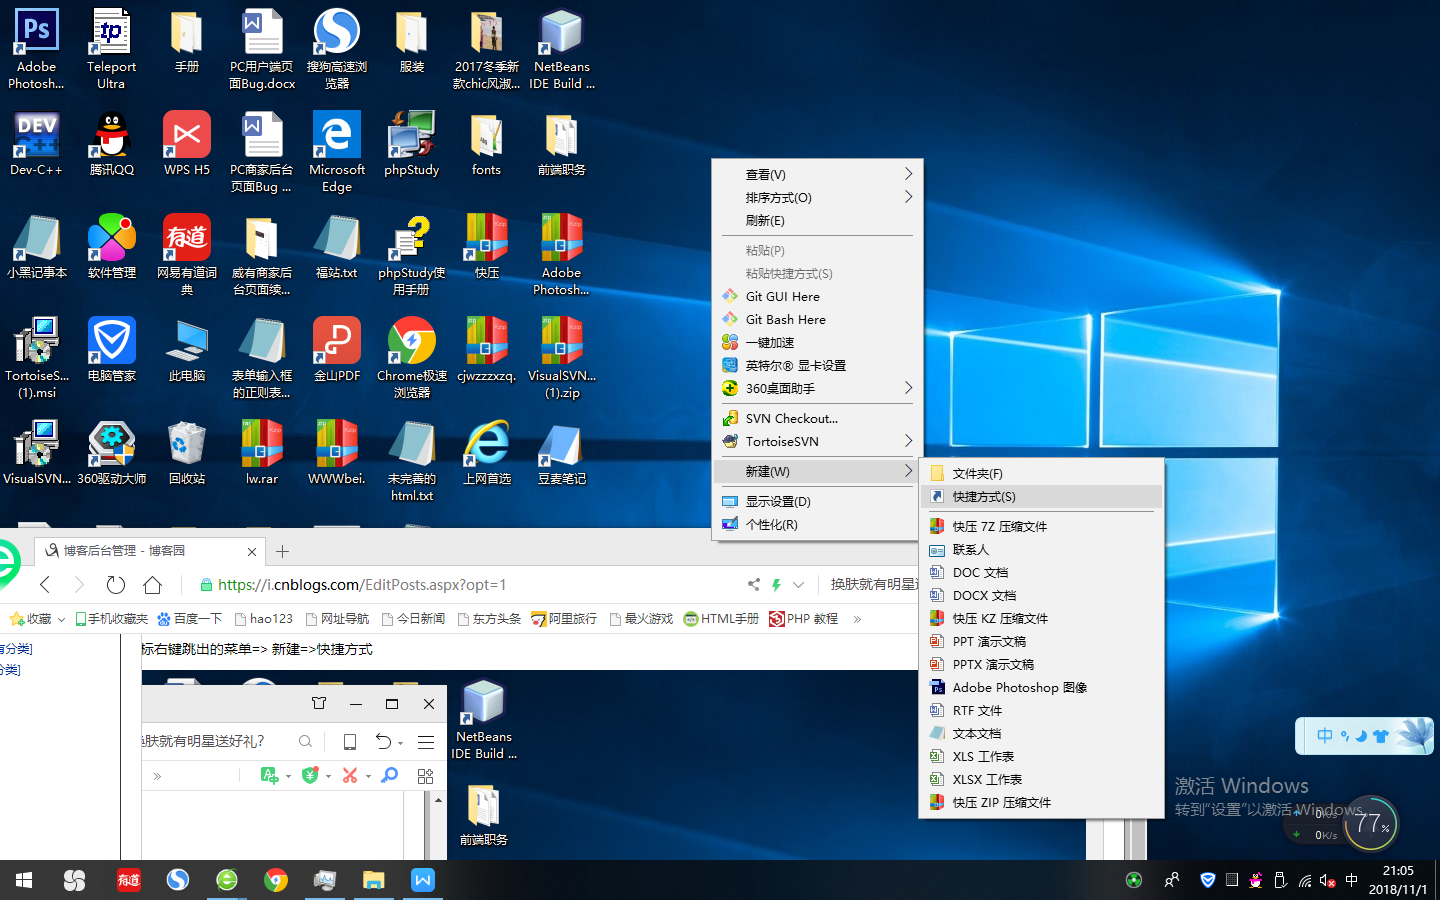Choose 快捷方式(S) in the new submenu

[1041, 496]
